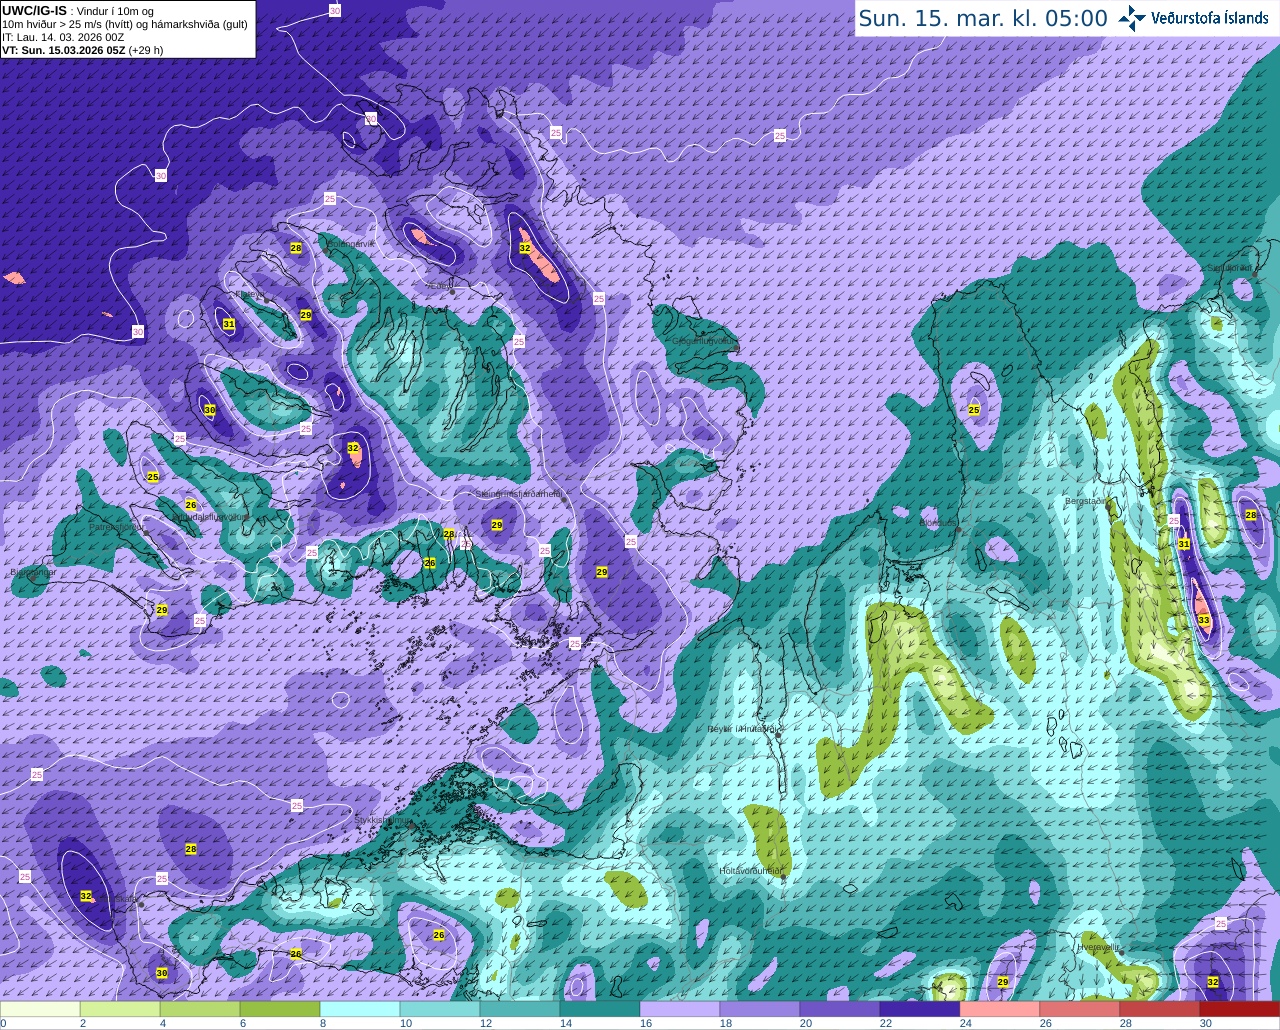
Task: Pick the light green 2–4 legend swatch
Action: [120, 1009]
